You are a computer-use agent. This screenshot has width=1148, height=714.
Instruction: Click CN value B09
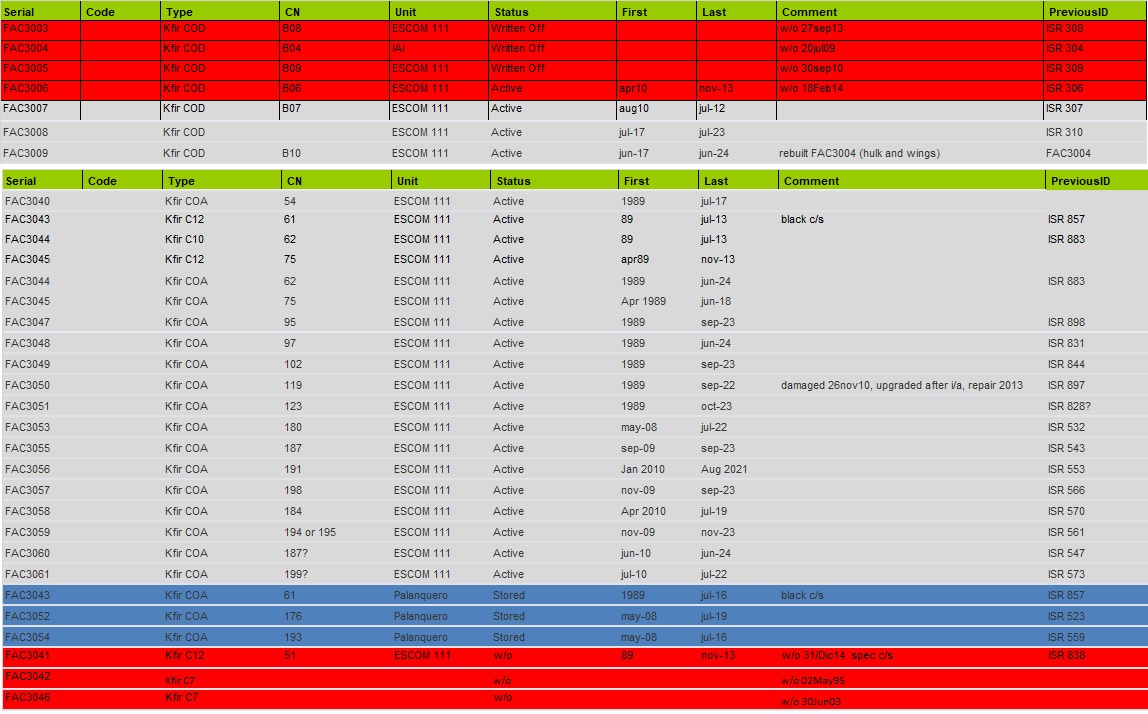(291, 68)
